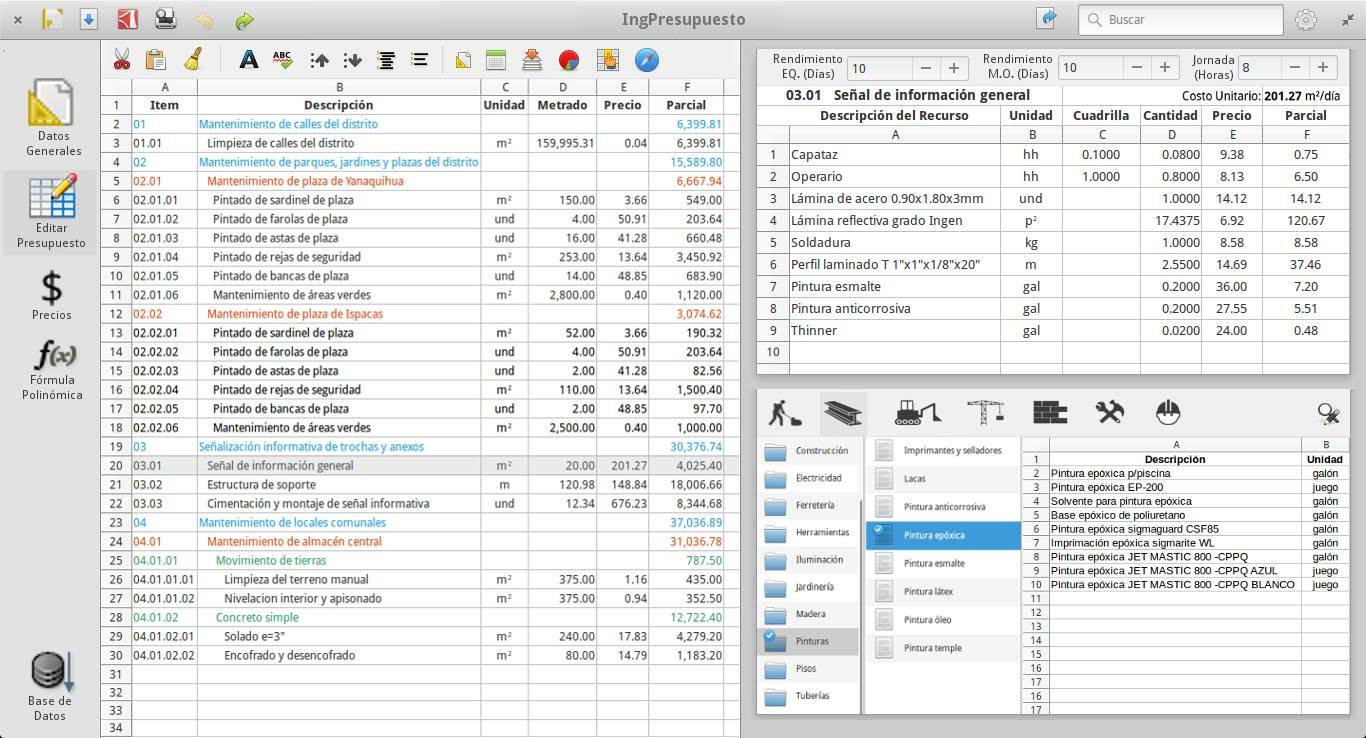Click the printer icon in title bar
1366x738 pixels.
coord(166,19)
